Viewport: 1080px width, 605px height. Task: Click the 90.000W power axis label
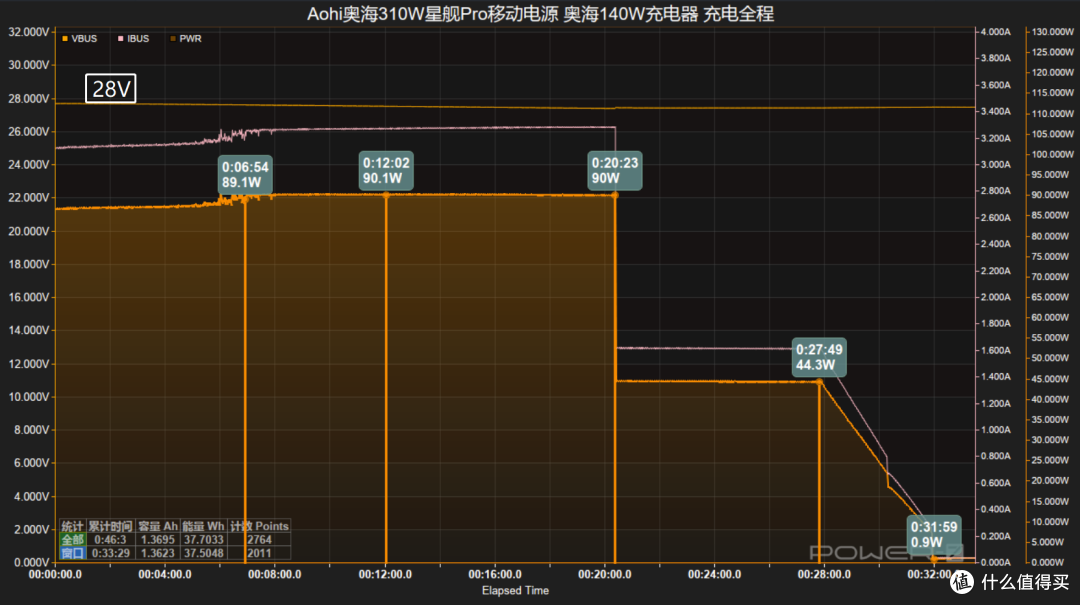[1052, 195]
